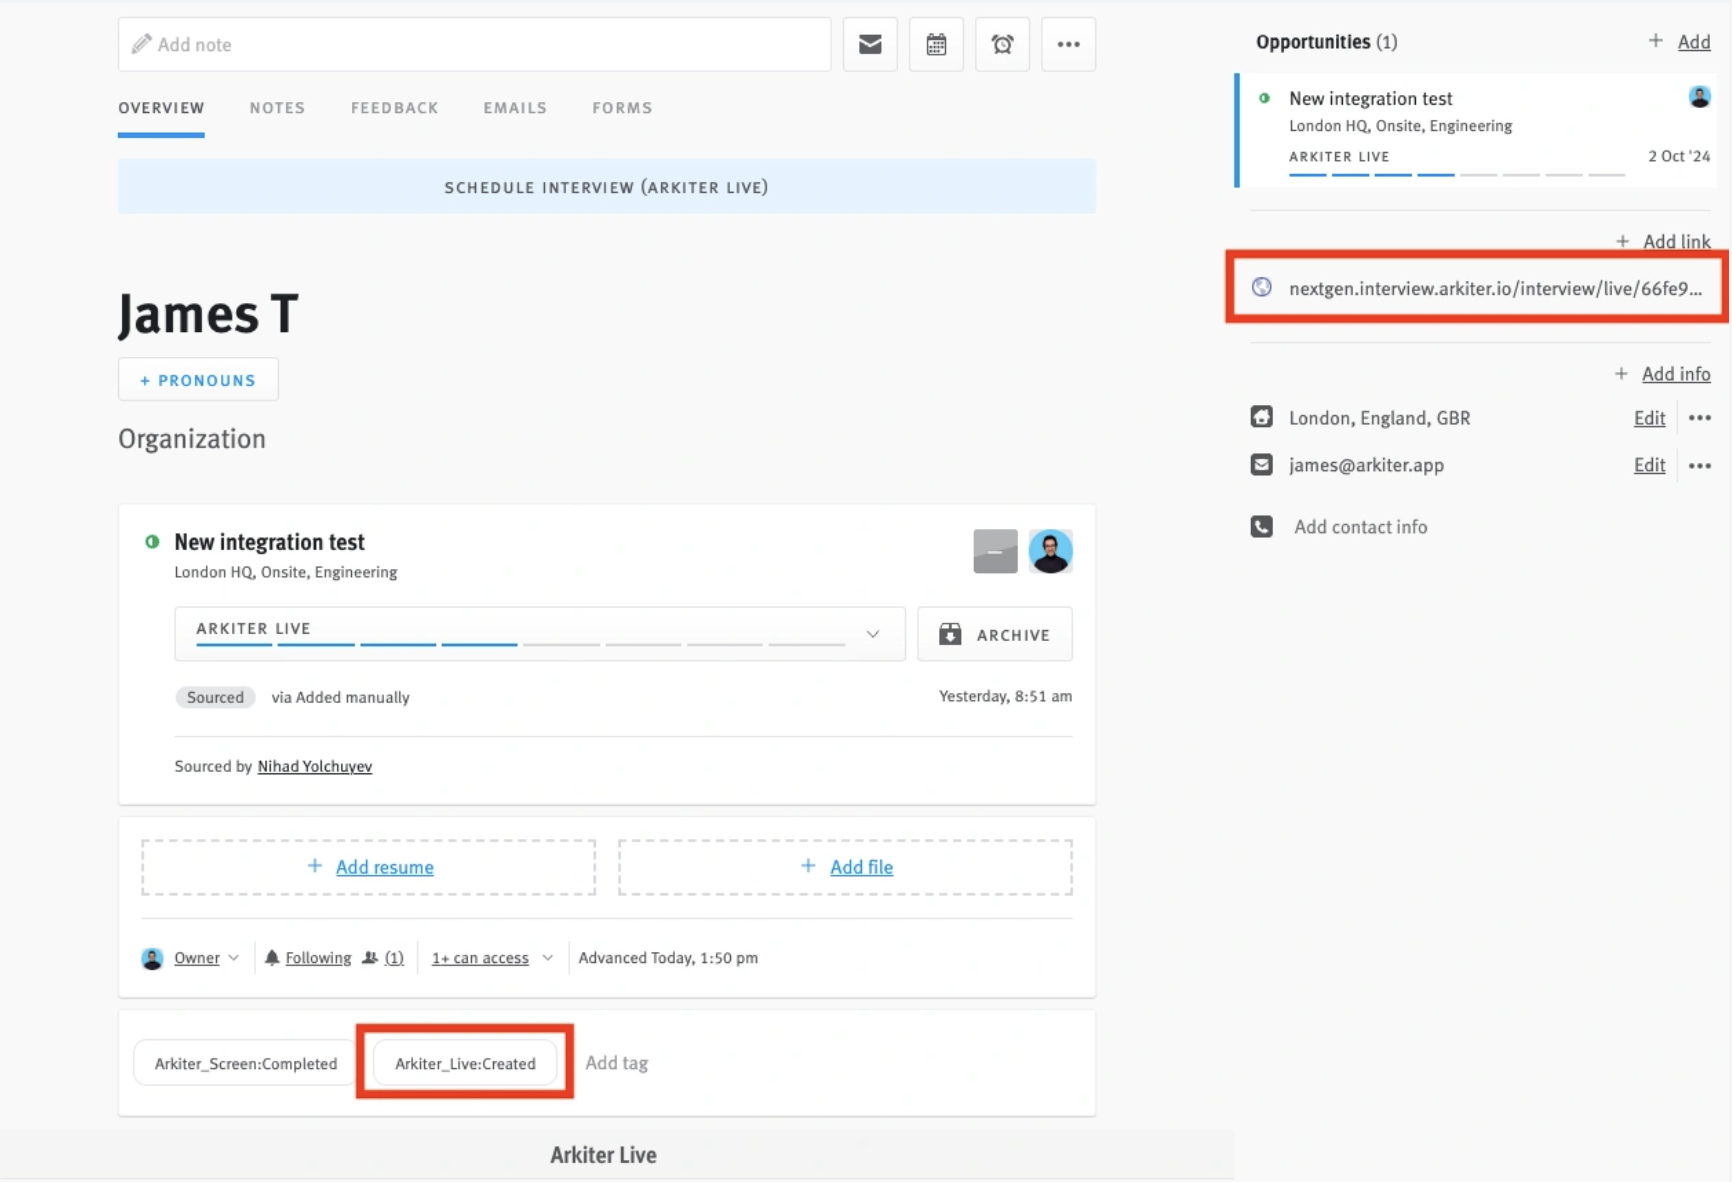Open more options for james@arkiter.app row
This screenshot has height=1182, width=1732.
point(1699,465)
